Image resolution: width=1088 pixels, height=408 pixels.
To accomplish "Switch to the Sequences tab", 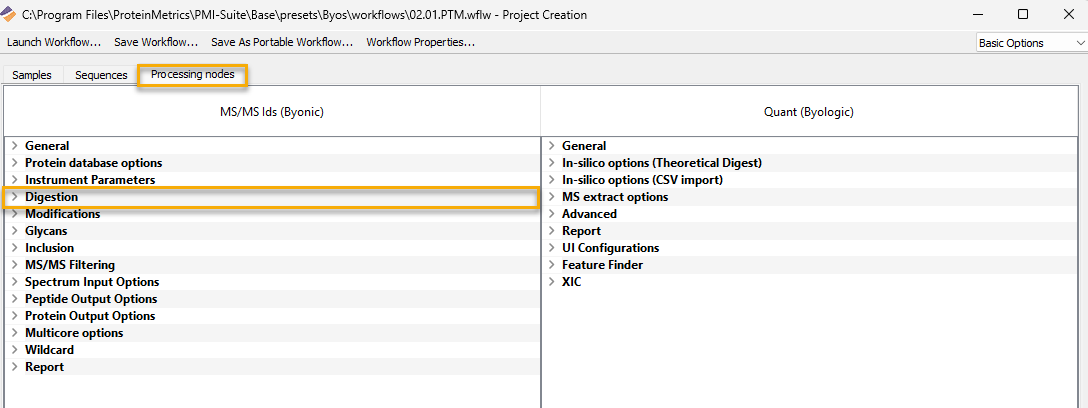I will 101,75.
